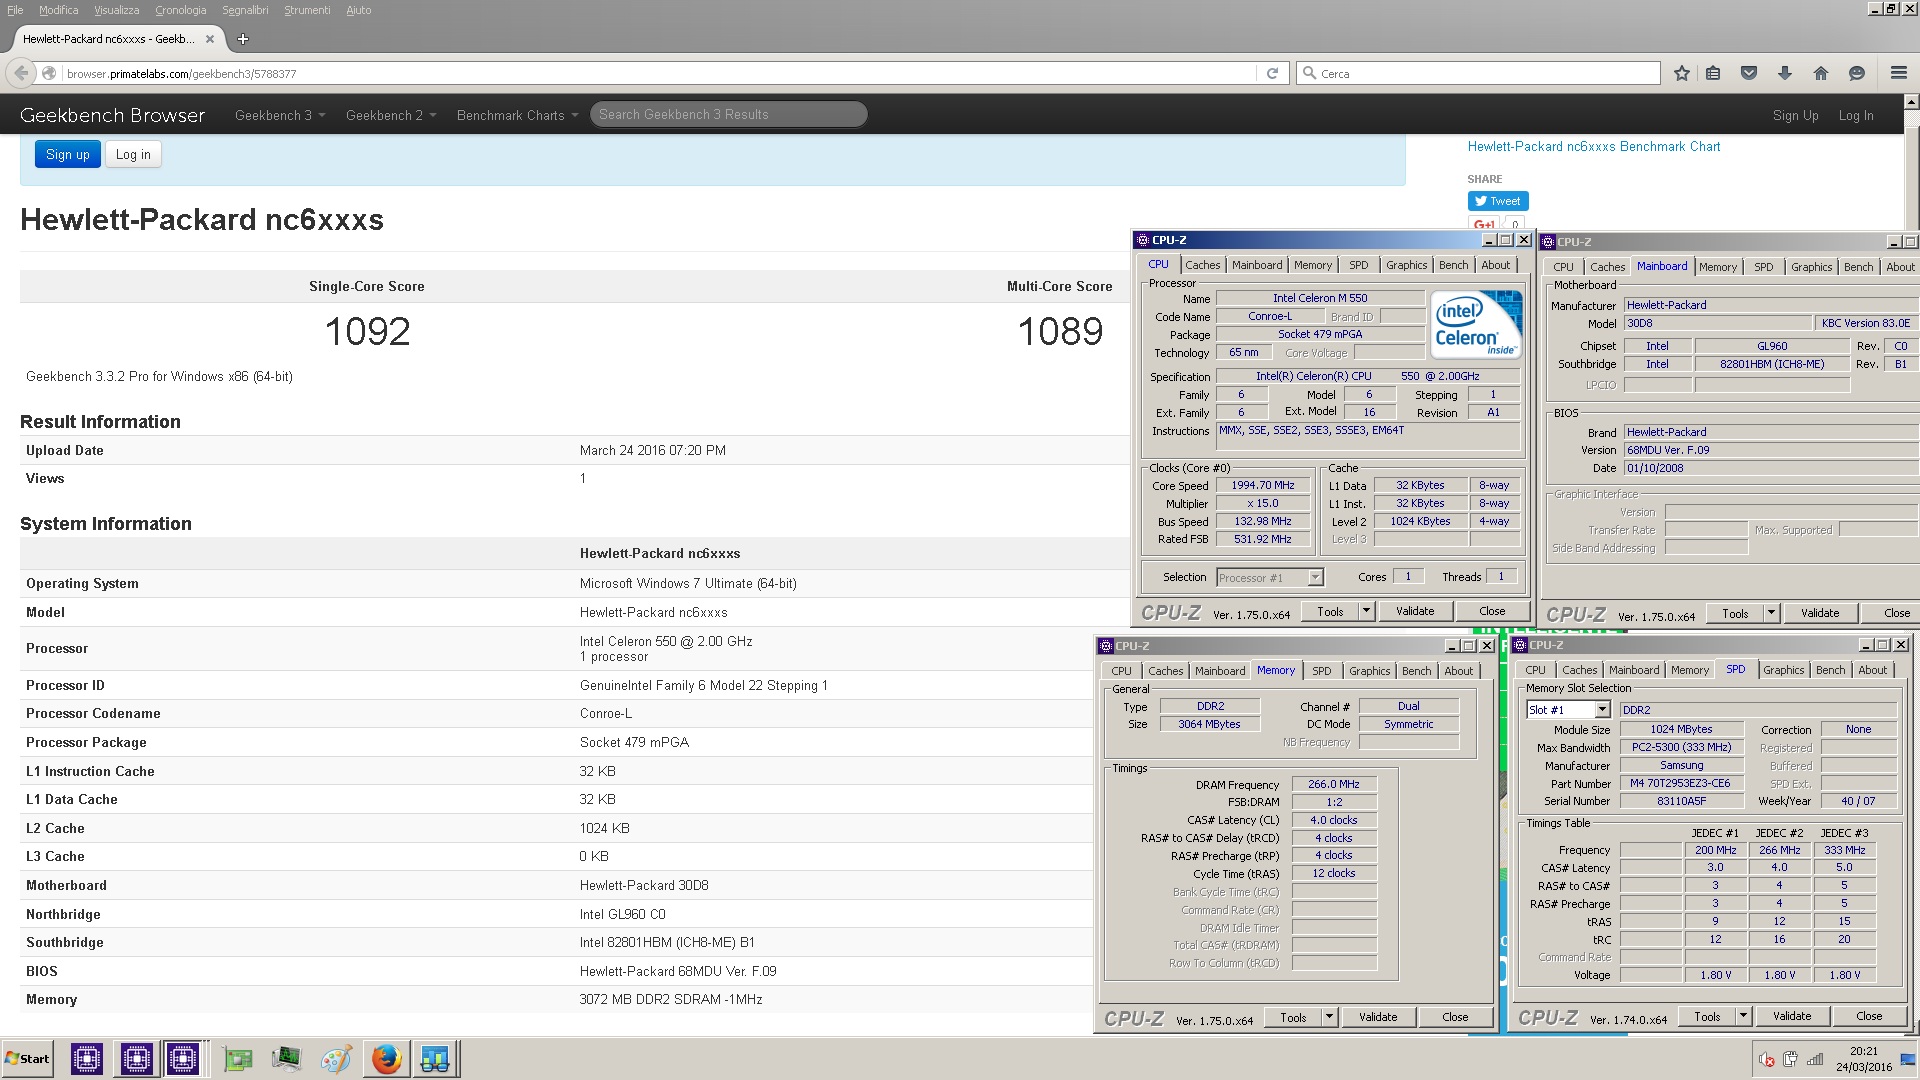Image resolution: width=1920 pixels, height=1080 pixels.
Task: Click the Search Geekbench 3 Results field
Action: (x=728, y=115)
